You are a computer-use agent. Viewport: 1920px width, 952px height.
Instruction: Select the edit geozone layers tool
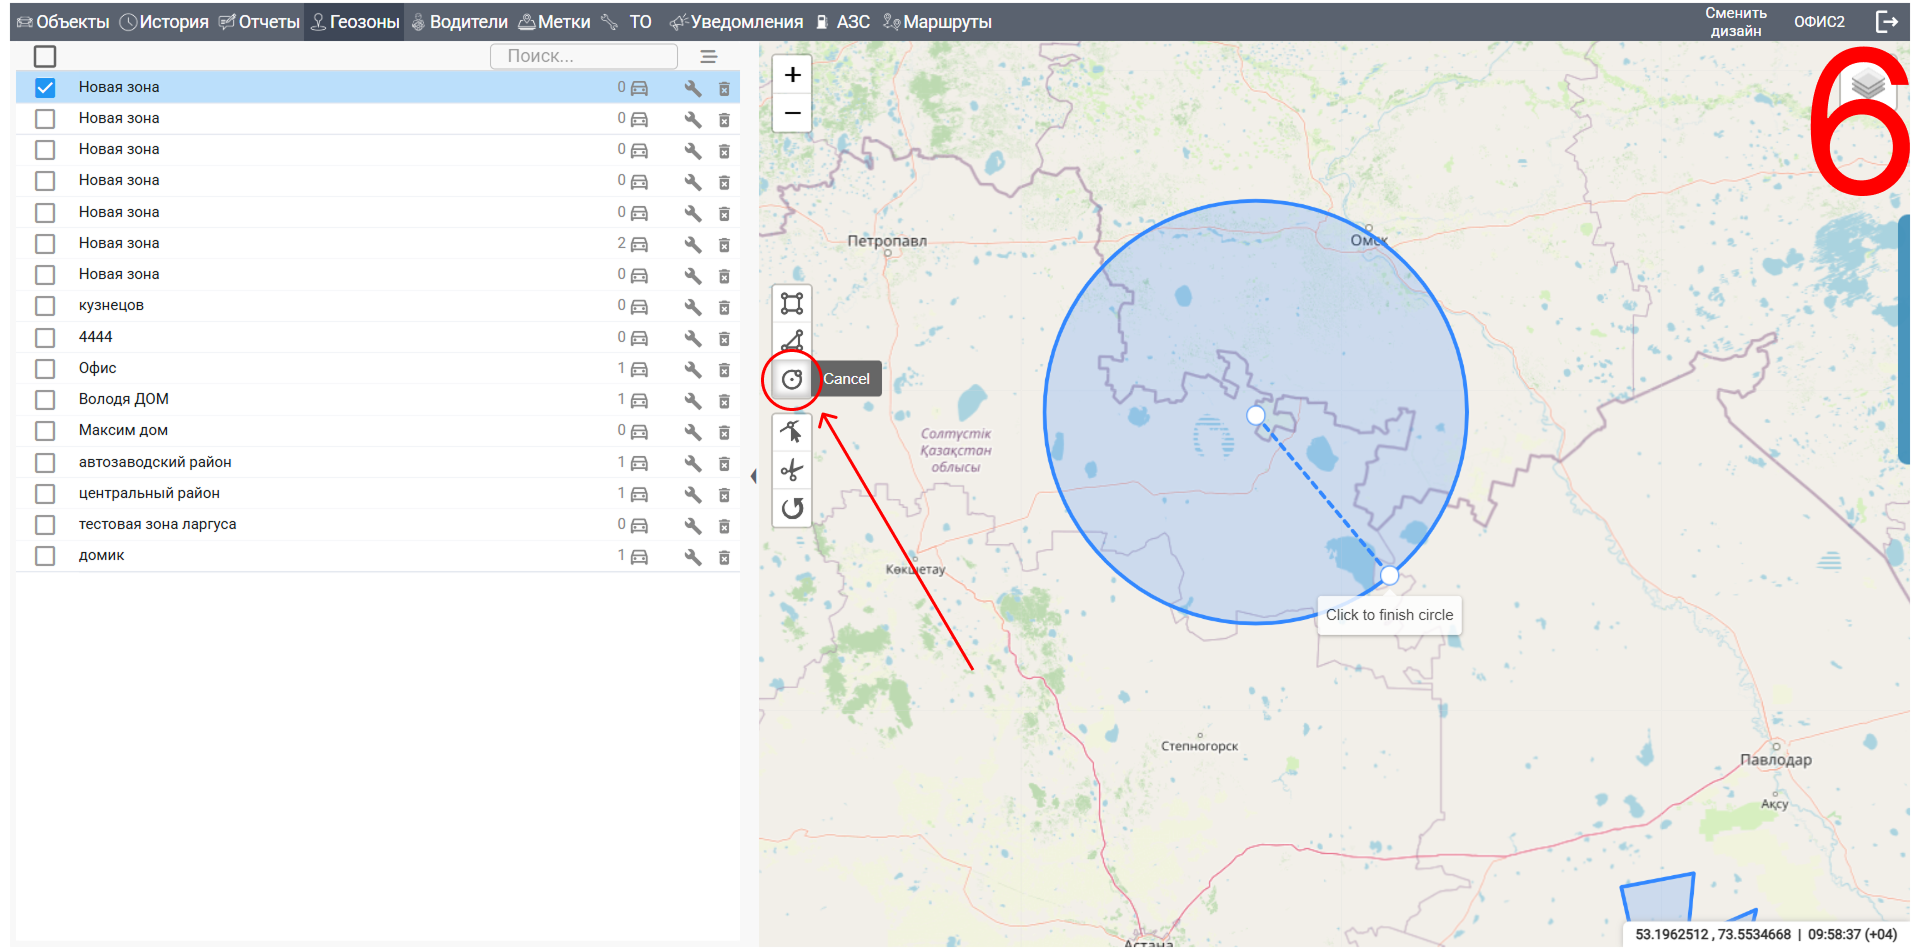pyautogui.click(x=792, y=432)
